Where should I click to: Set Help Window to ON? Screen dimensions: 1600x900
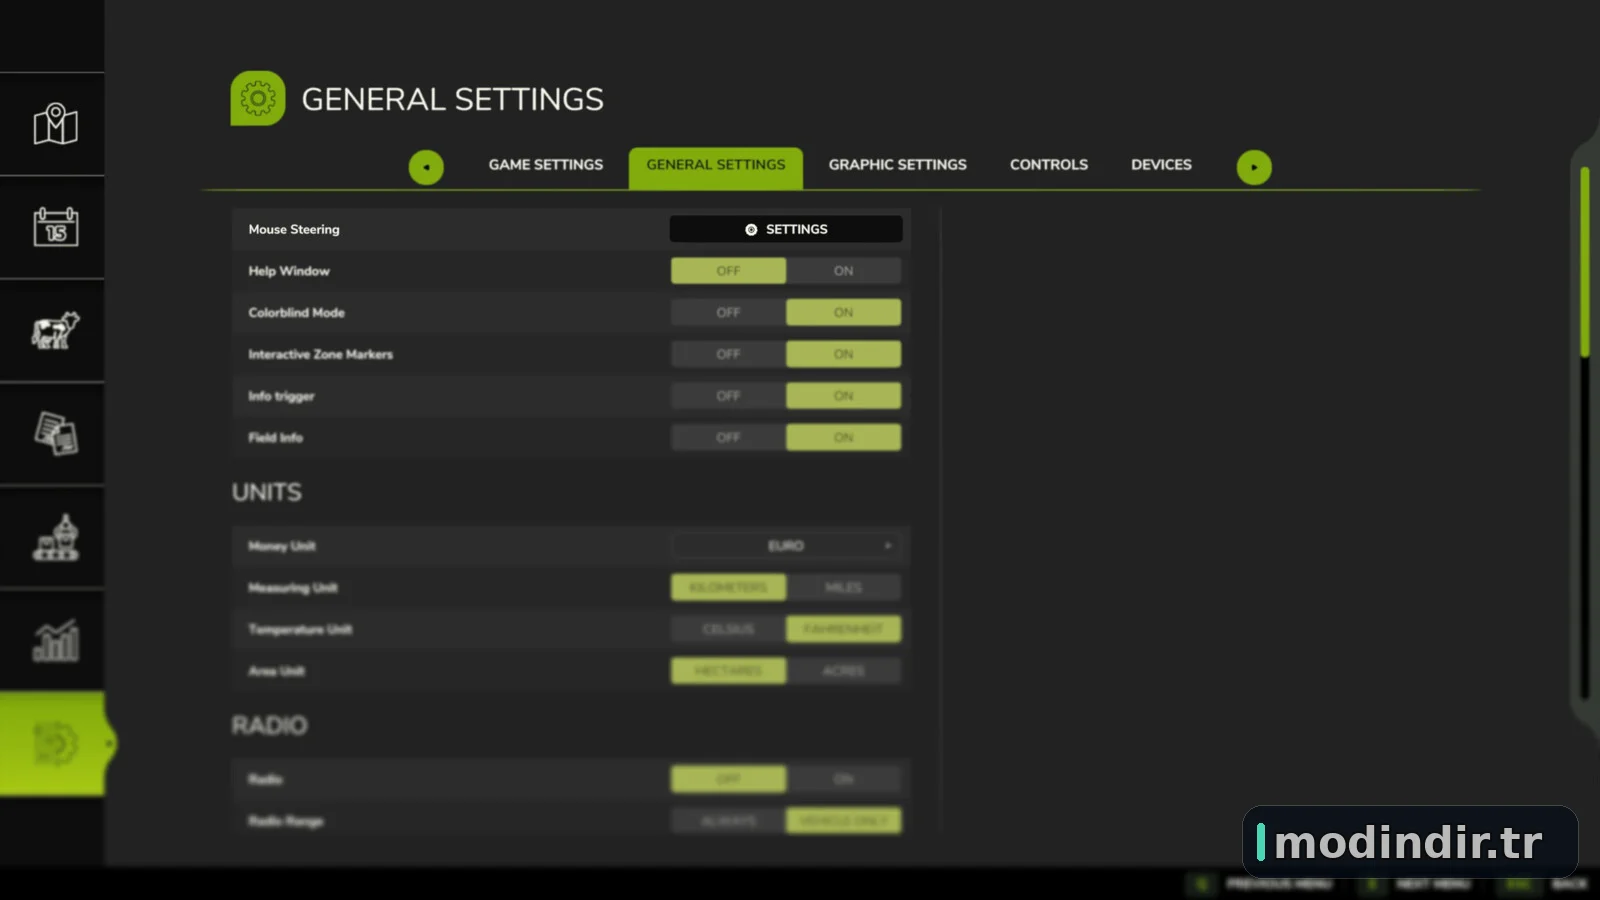pos(844,271)
